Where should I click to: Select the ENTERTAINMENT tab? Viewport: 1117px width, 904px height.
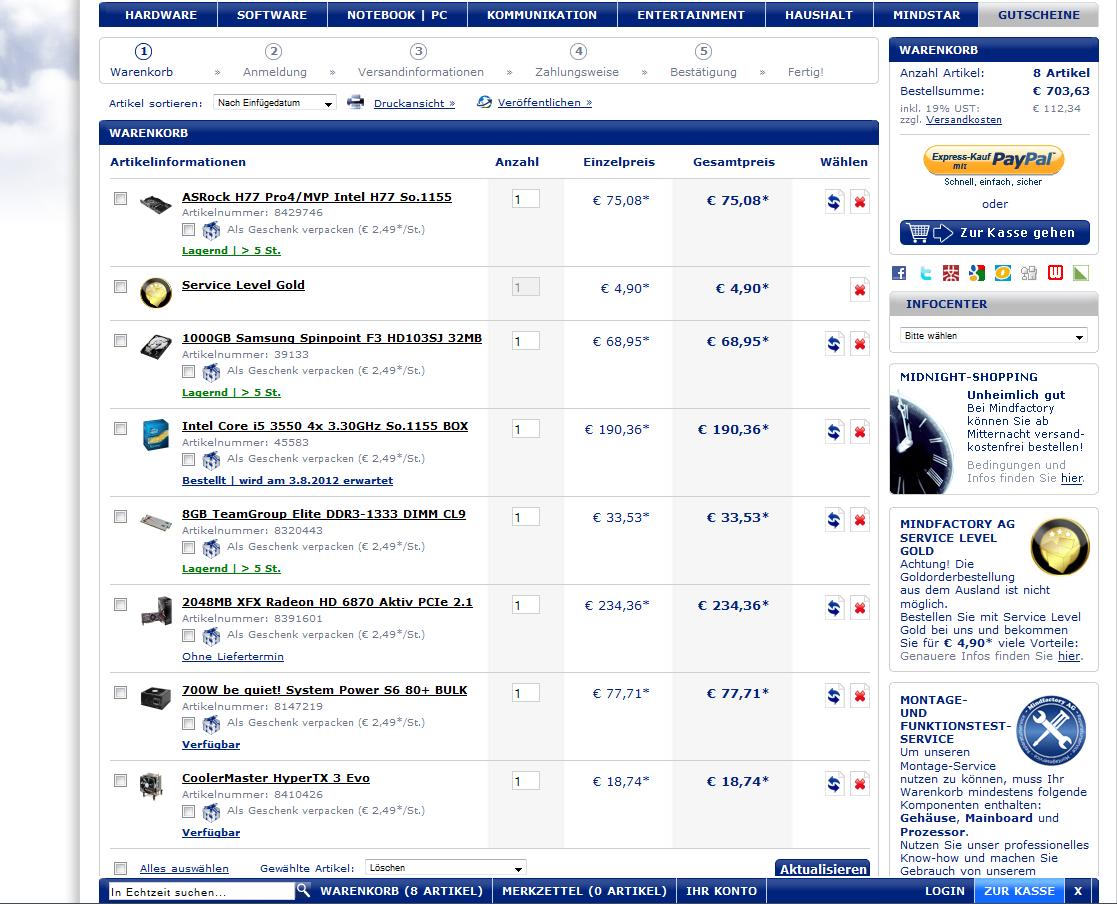click(691, 15)
